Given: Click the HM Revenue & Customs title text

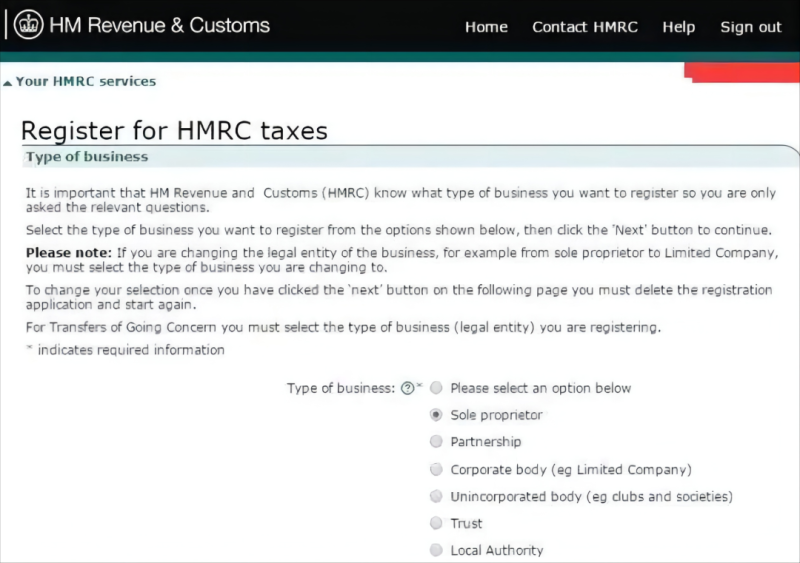Looking at the screenshot, I should pyautogui.click(x=159, y=26).
